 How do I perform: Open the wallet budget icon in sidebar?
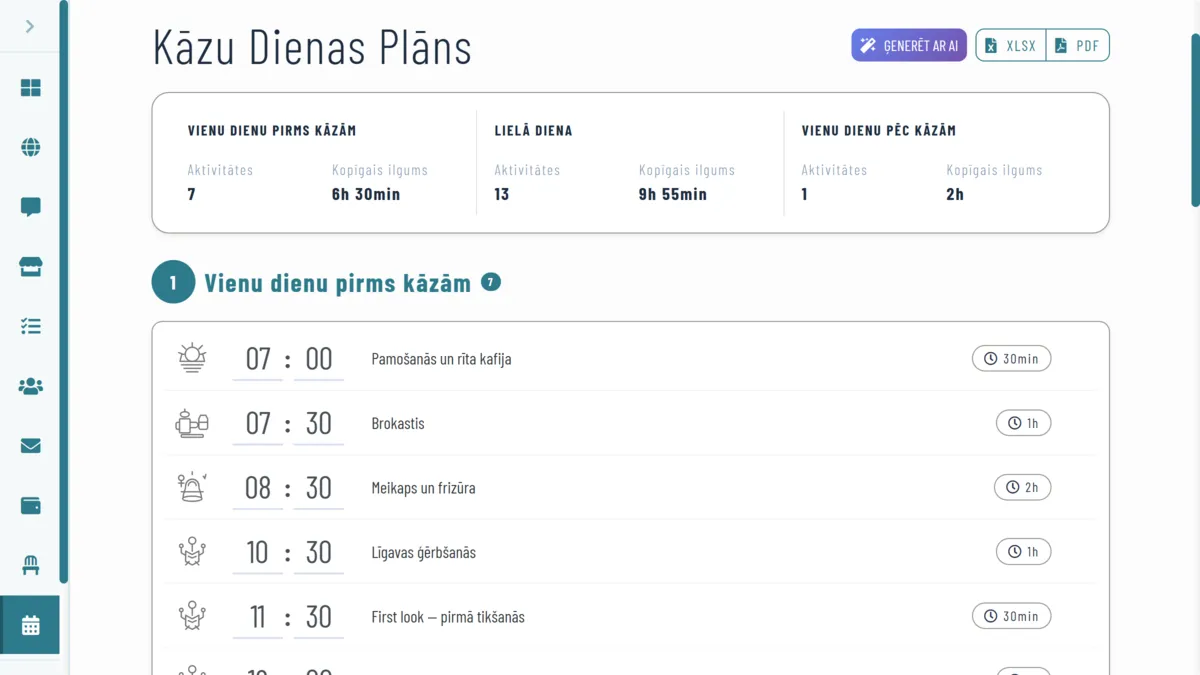[x=31, y=505]
